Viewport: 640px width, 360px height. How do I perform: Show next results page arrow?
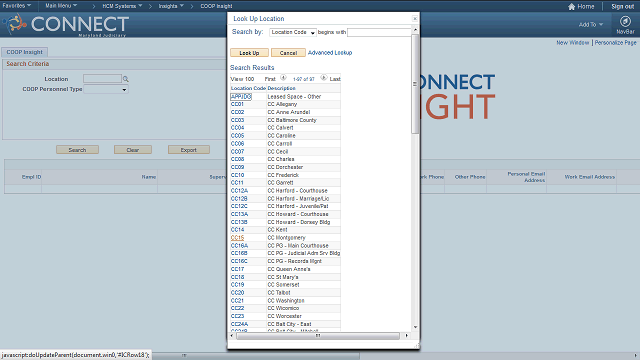[323, 78]
